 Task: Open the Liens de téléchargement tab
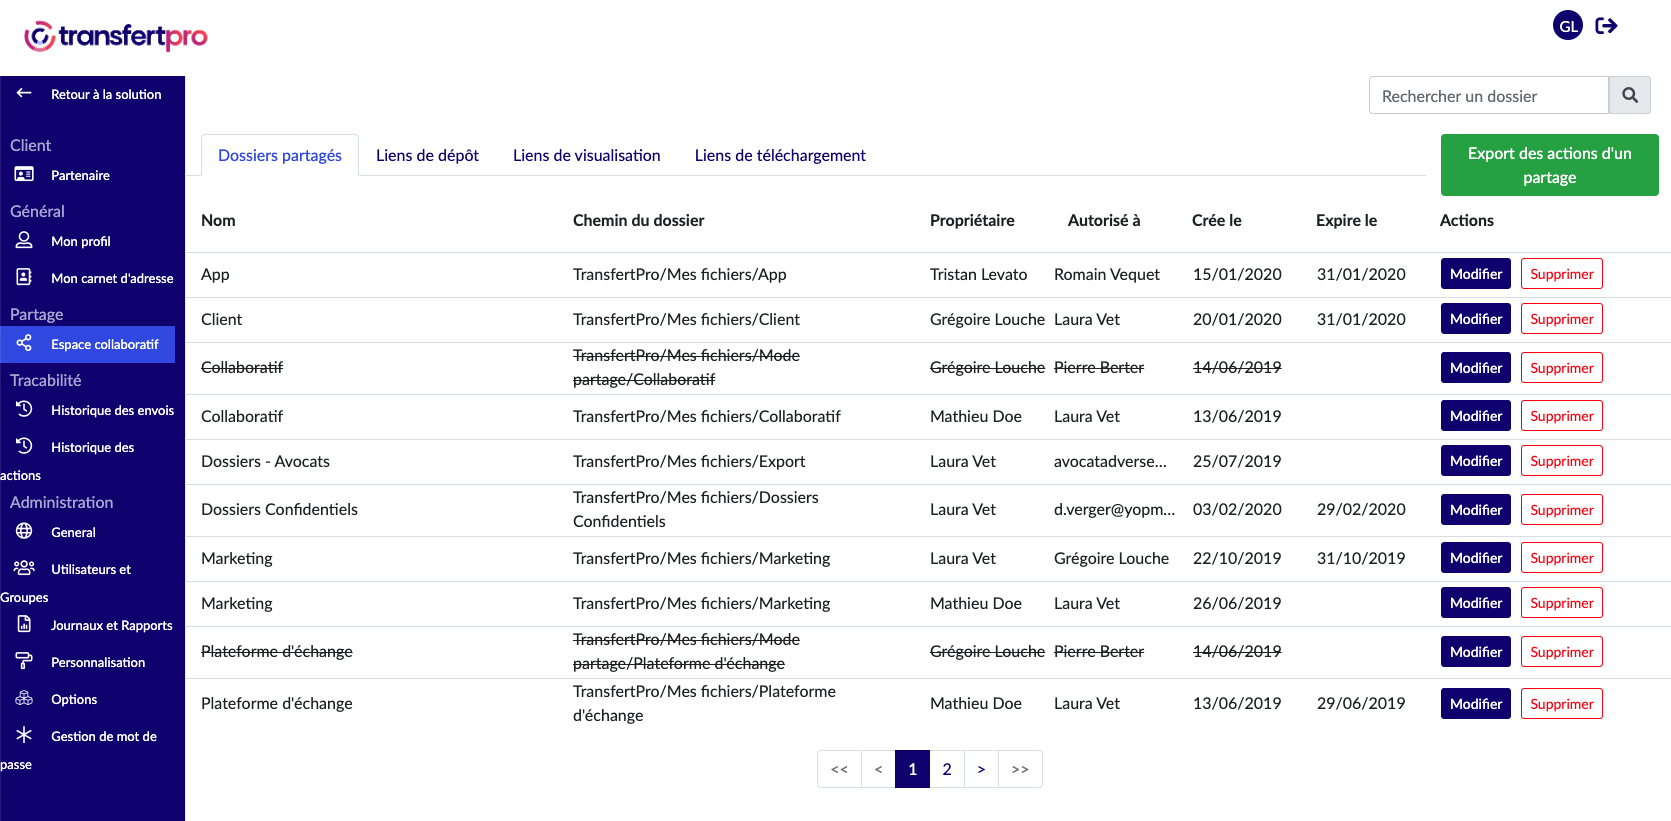(x=780, y=155)
